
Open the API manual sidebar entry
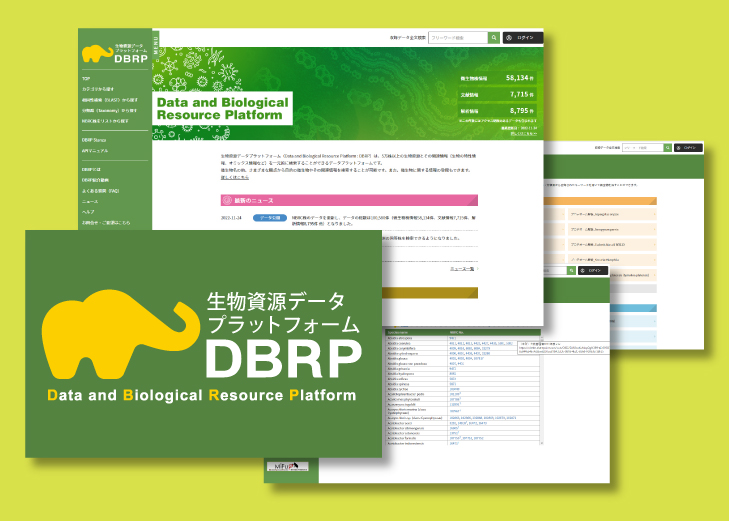[x=95, y=151]
